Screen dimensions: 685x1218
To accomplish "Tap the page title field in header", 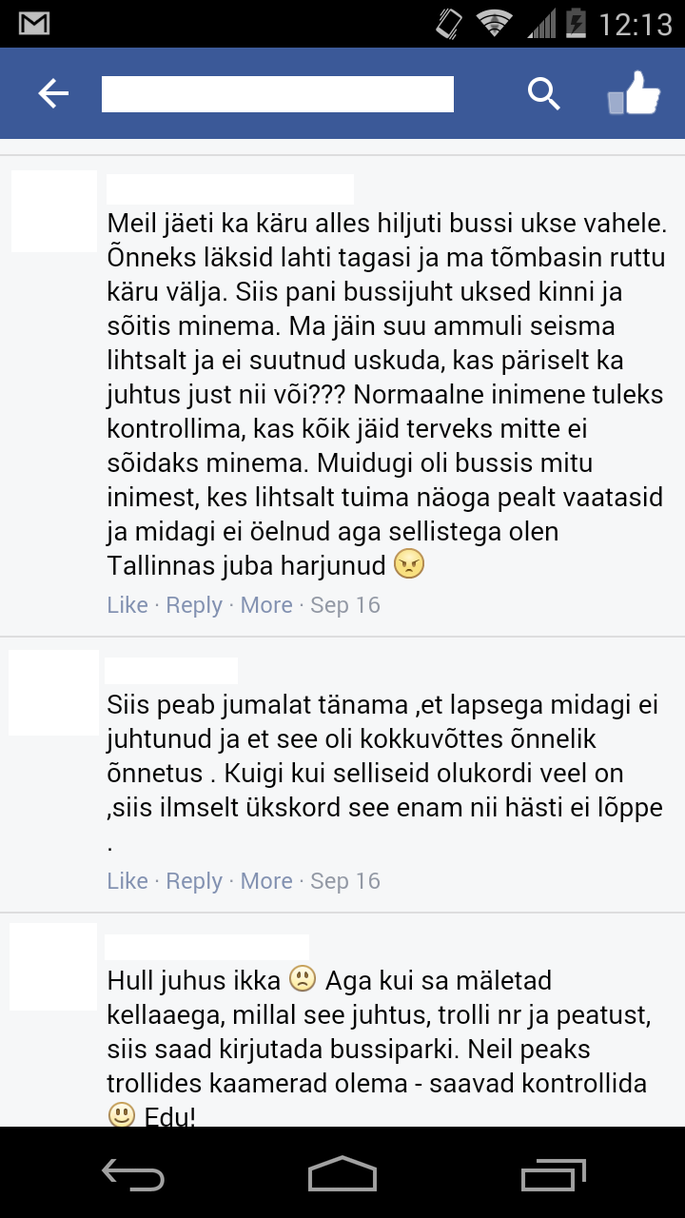I will click(278, 94).
